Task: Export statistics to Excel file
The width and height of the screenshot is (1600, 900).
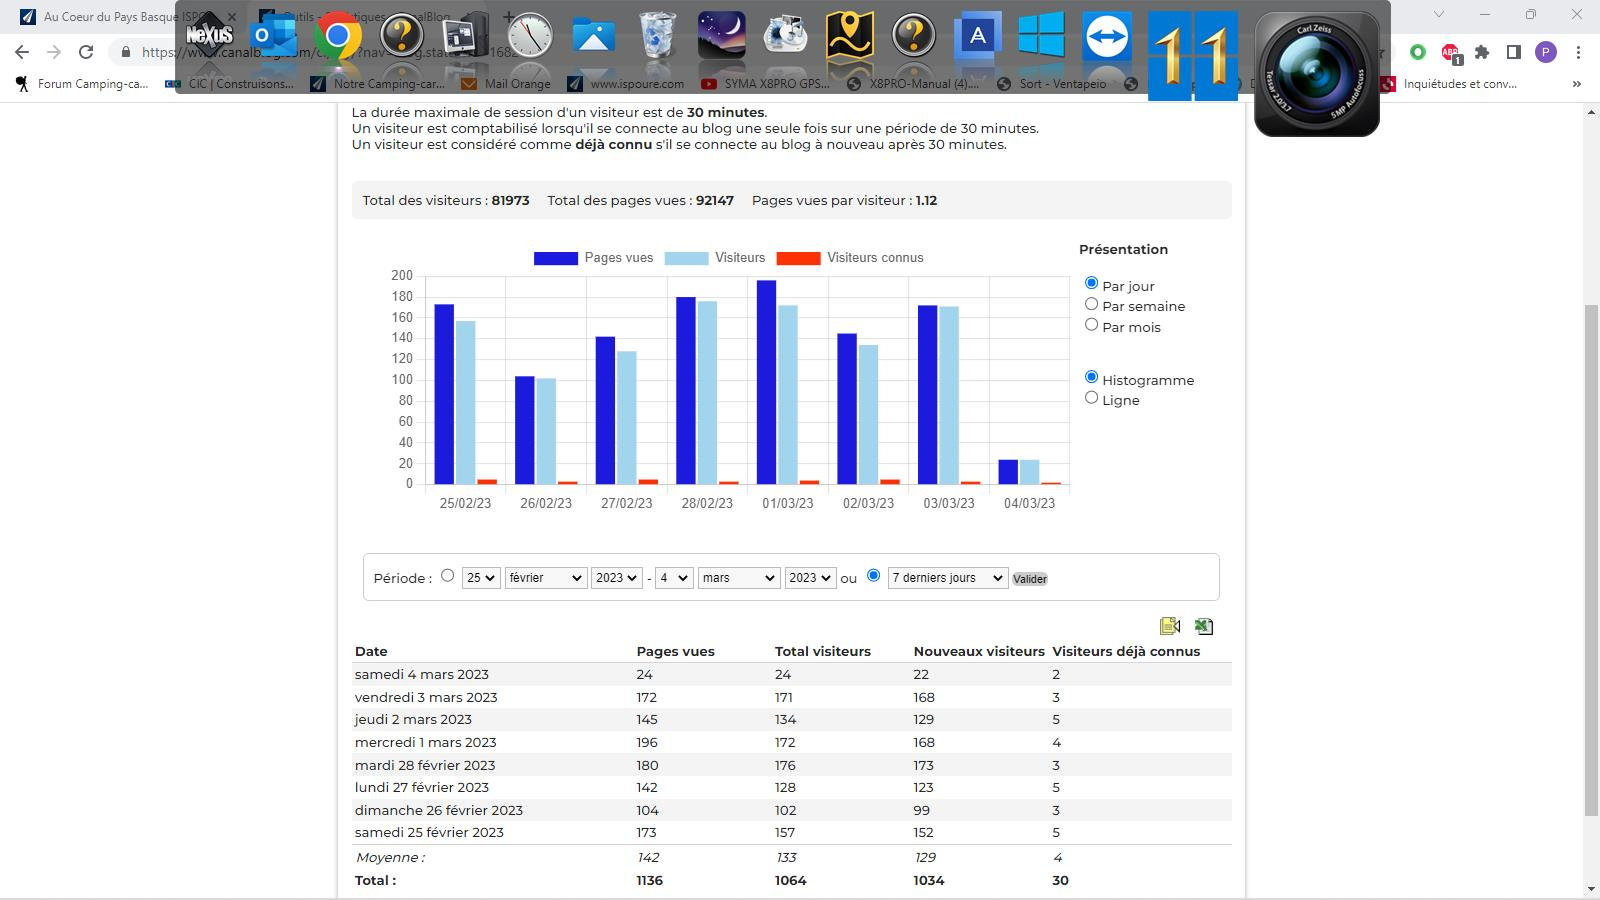Action: pos(1204,626)
